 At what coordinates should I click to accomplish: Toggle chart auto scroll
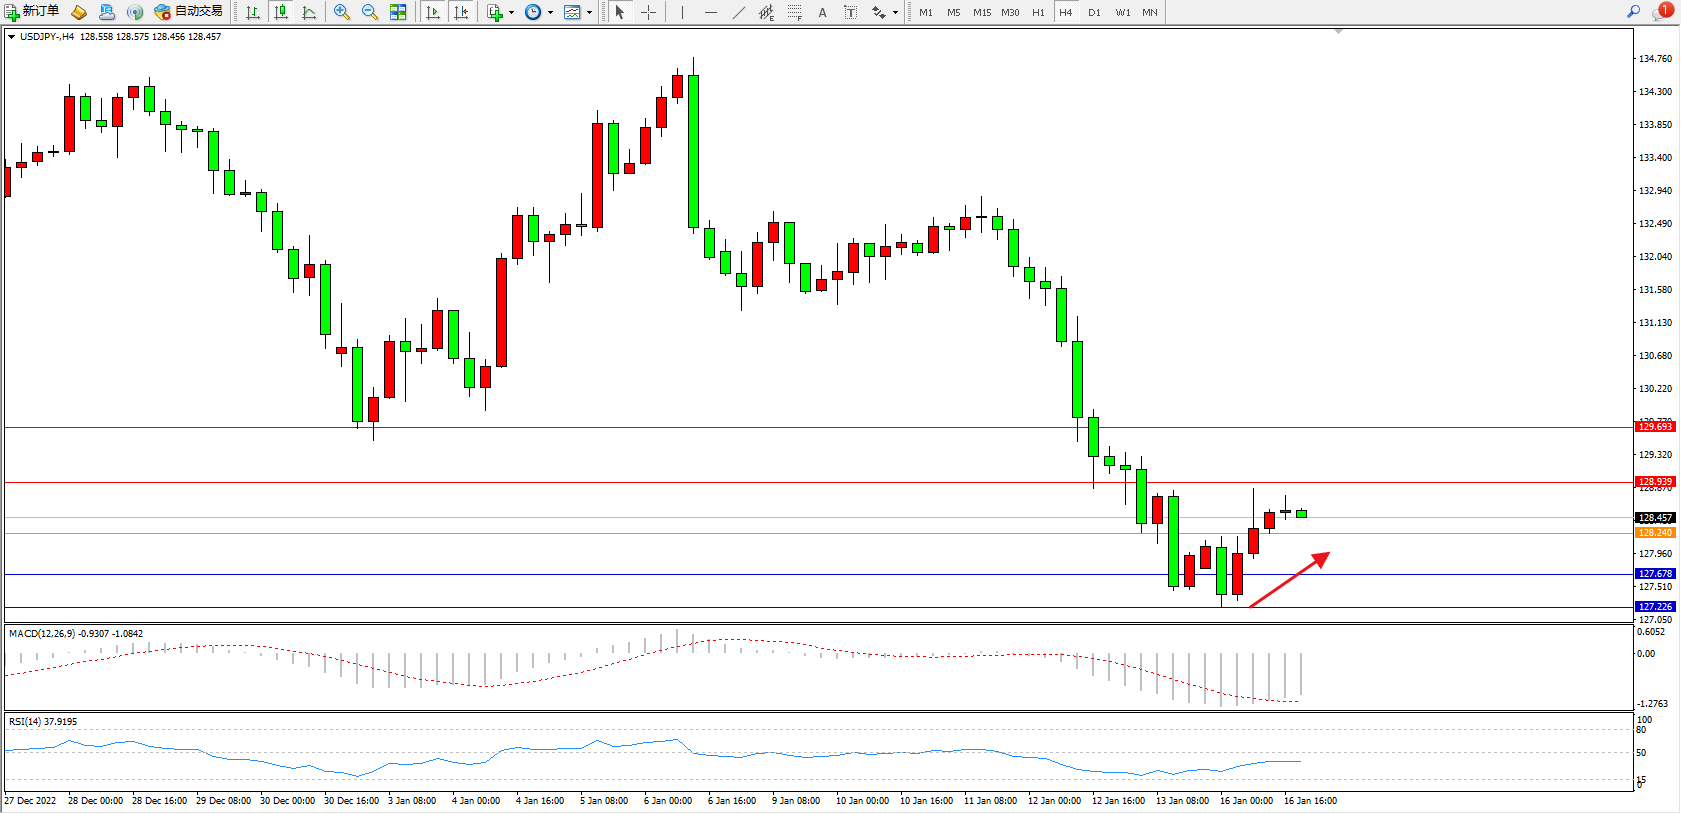click(x=433, y=12)
